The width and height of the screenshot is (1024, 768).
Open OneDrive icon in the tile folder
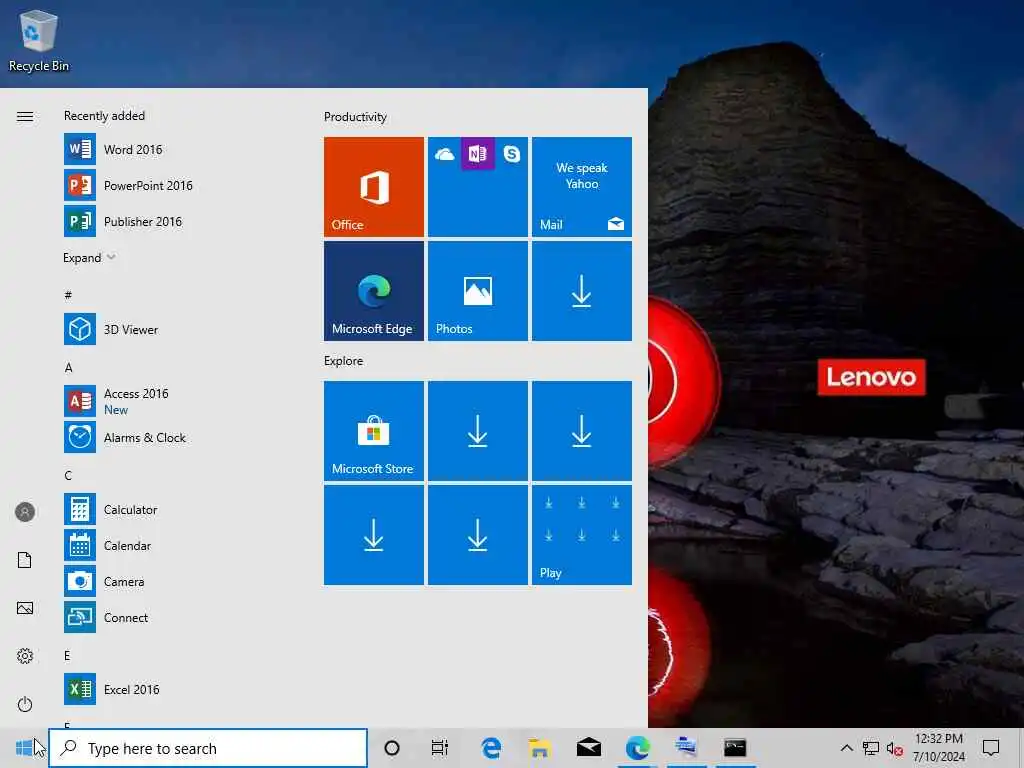(x=445, y=154)
